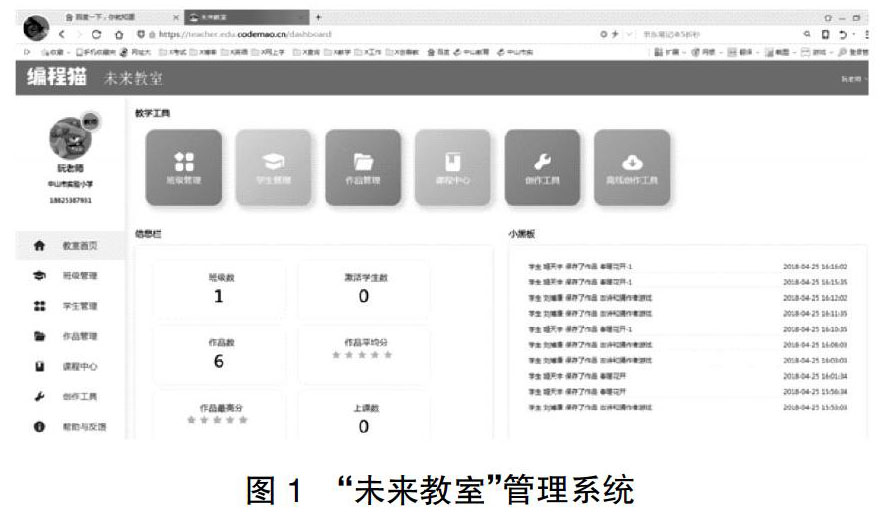Go to 教室首页 in the sidebar
Viewport: 894px width, 522px height.
pos(70,246)
